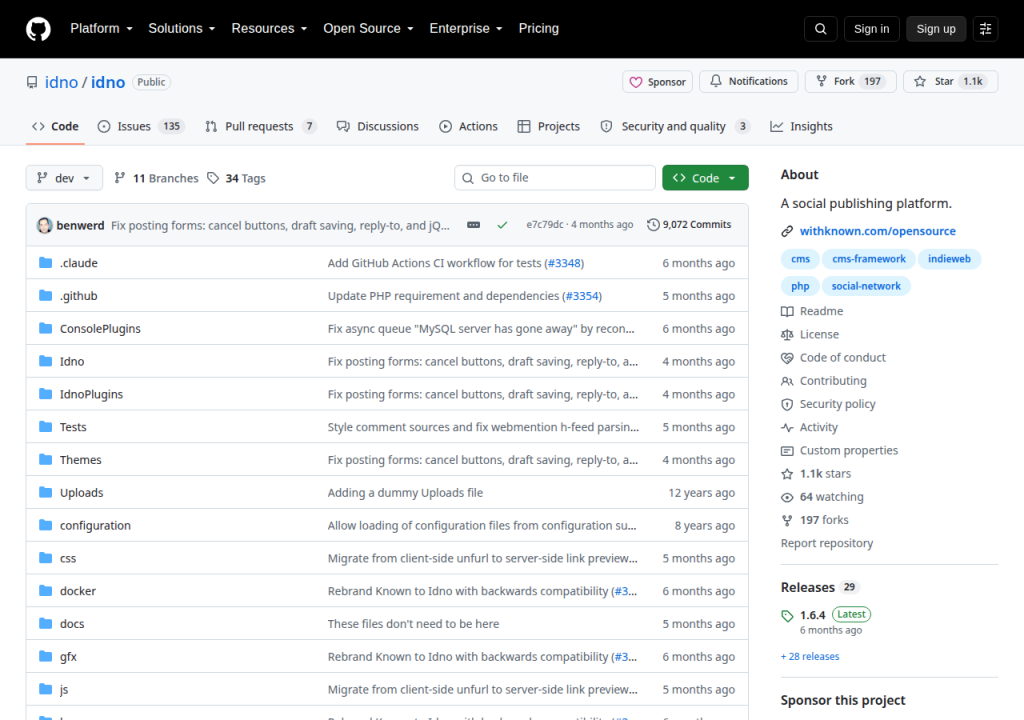Switch to the Insights tab
1024x720 pixels.
tap(801, 127)
